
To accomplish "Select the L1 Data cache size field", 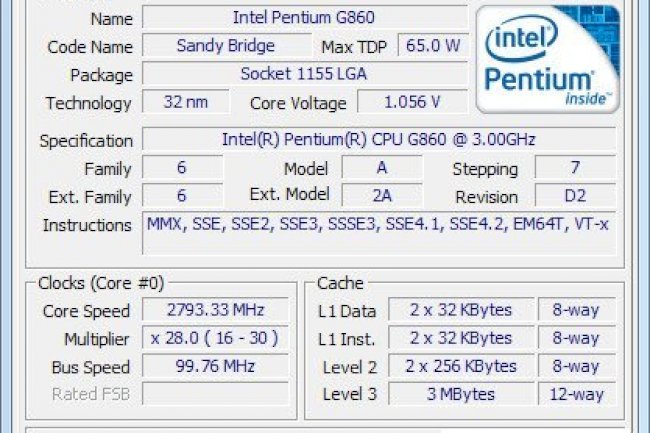I will [x=461, y=311].
